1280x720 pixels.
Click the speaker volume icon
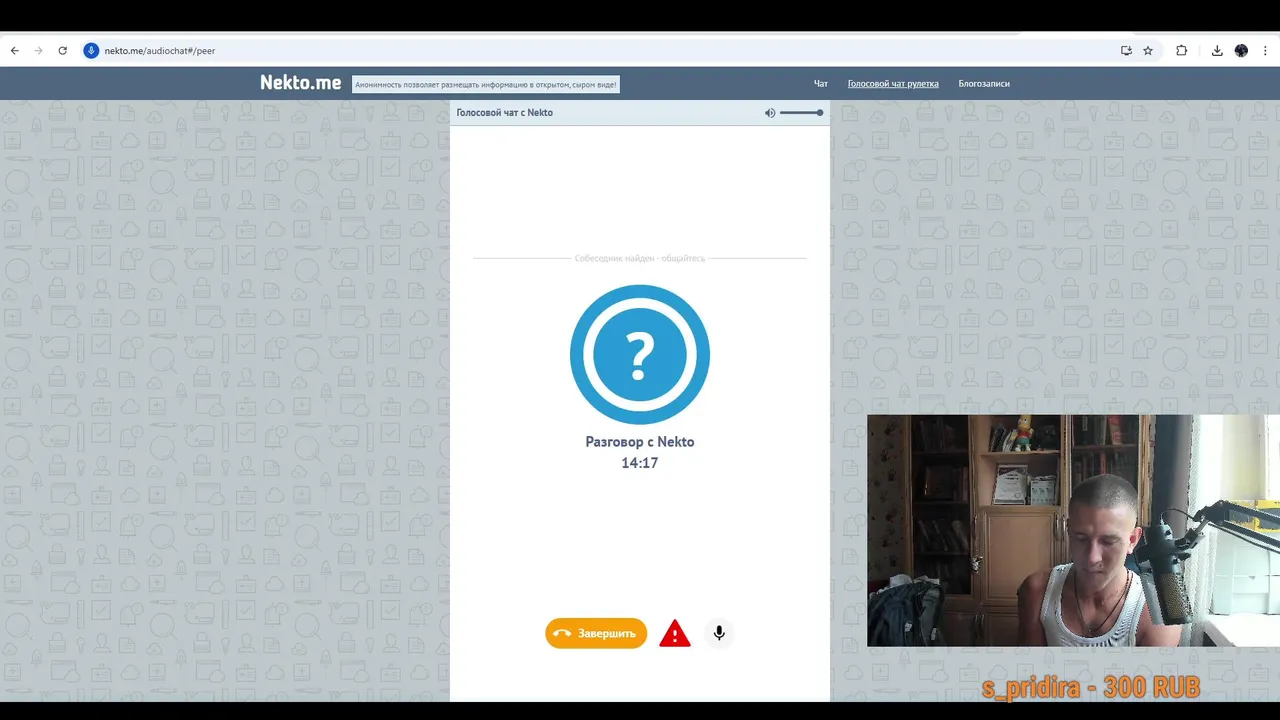pyautogui.click(x=770, y=113)
